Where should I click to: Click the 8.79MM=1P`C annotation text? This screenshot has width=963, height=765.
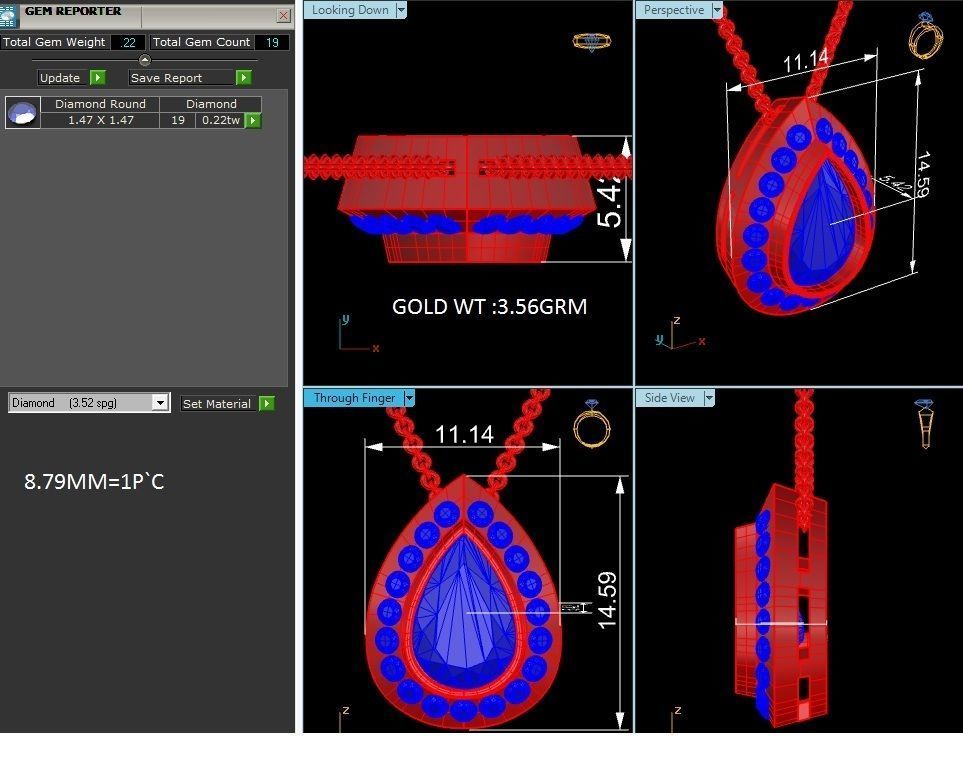point(94,481)
